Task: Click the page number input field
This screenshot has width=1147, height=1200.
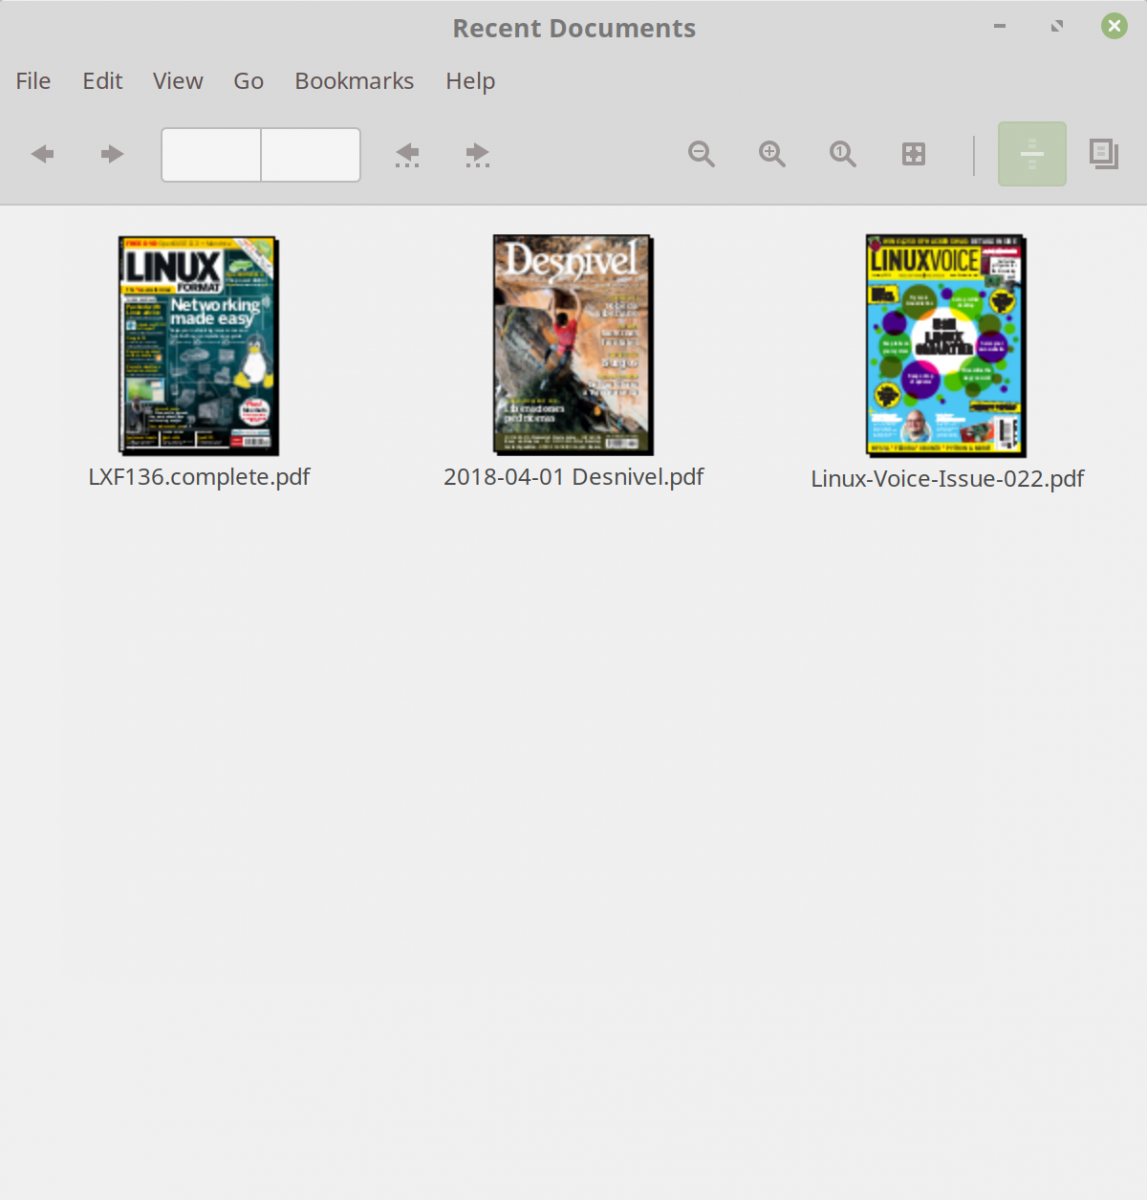Action: (x=210, y=154)
